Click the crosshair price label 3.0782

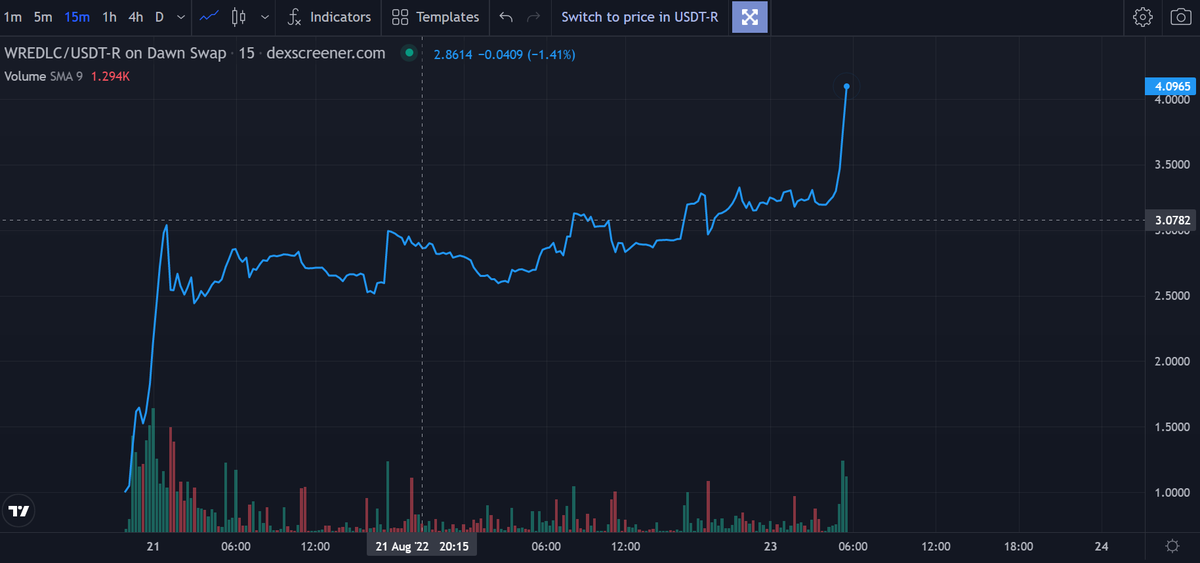1170,220
